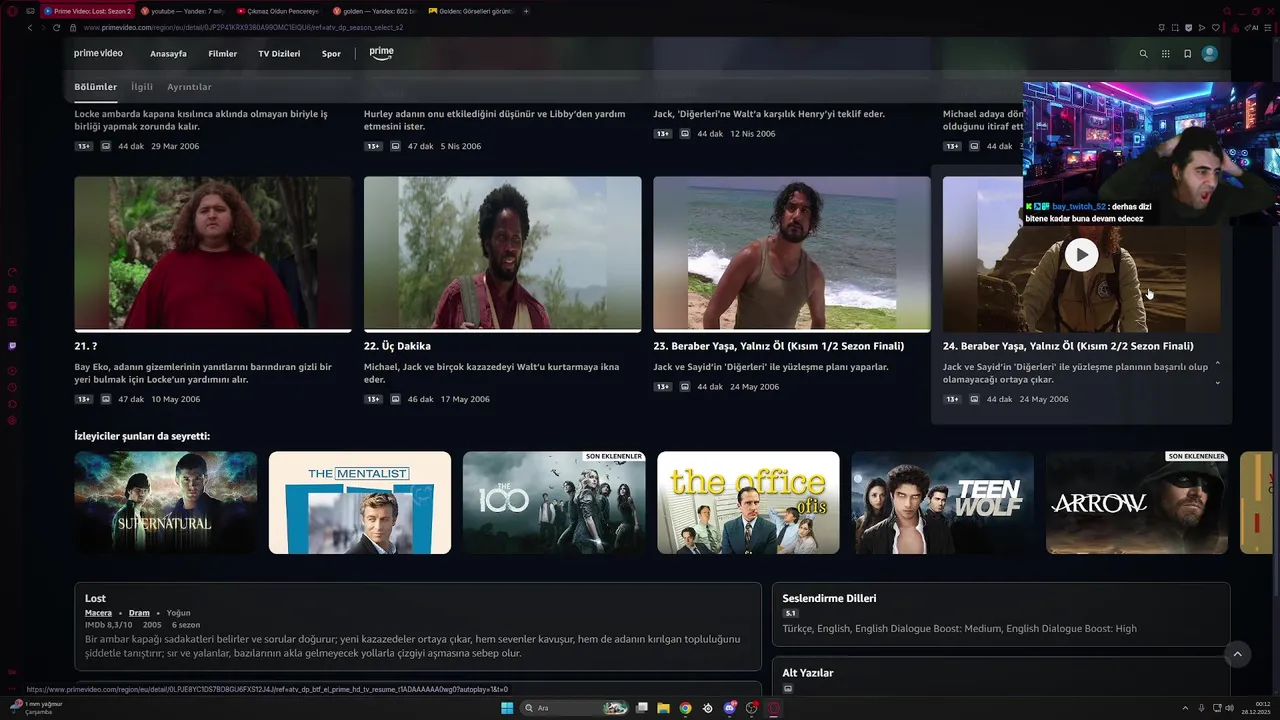Open the Filmler navigation menu
This screenshot has height=720, width=1280.
[222, 54]
